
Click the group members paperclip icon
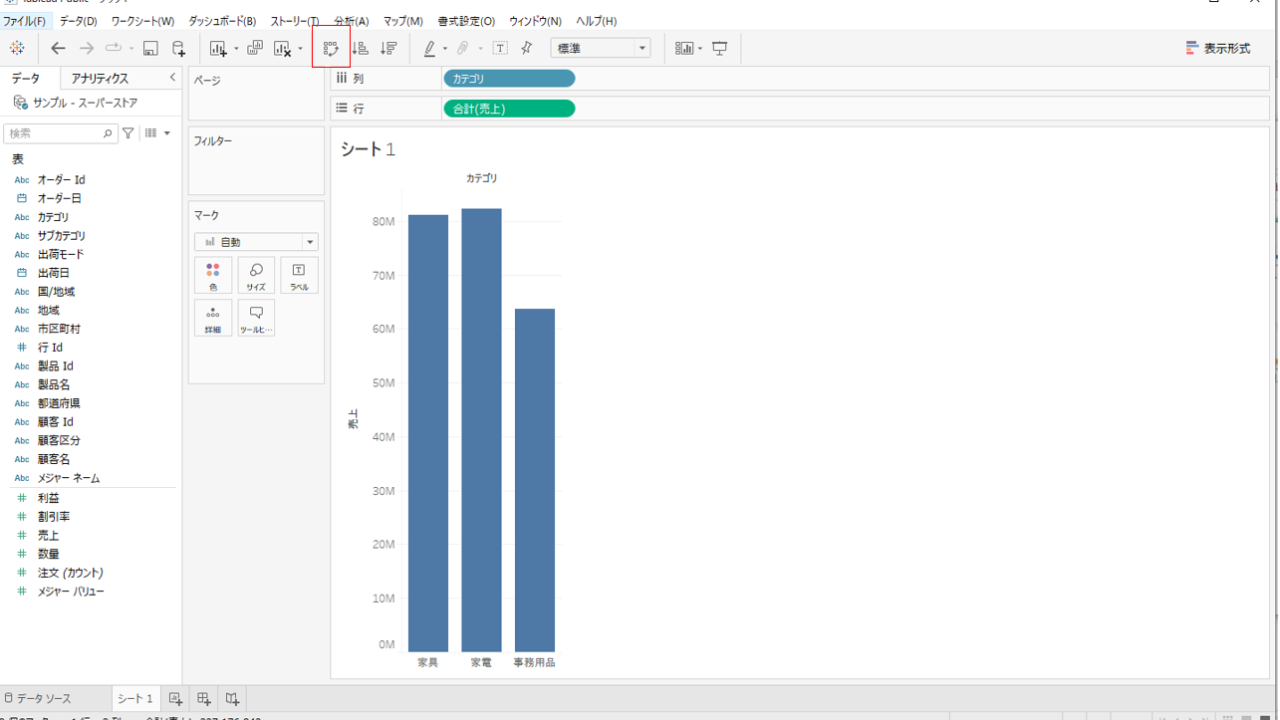pyautogui.click(x=463, y=48)
